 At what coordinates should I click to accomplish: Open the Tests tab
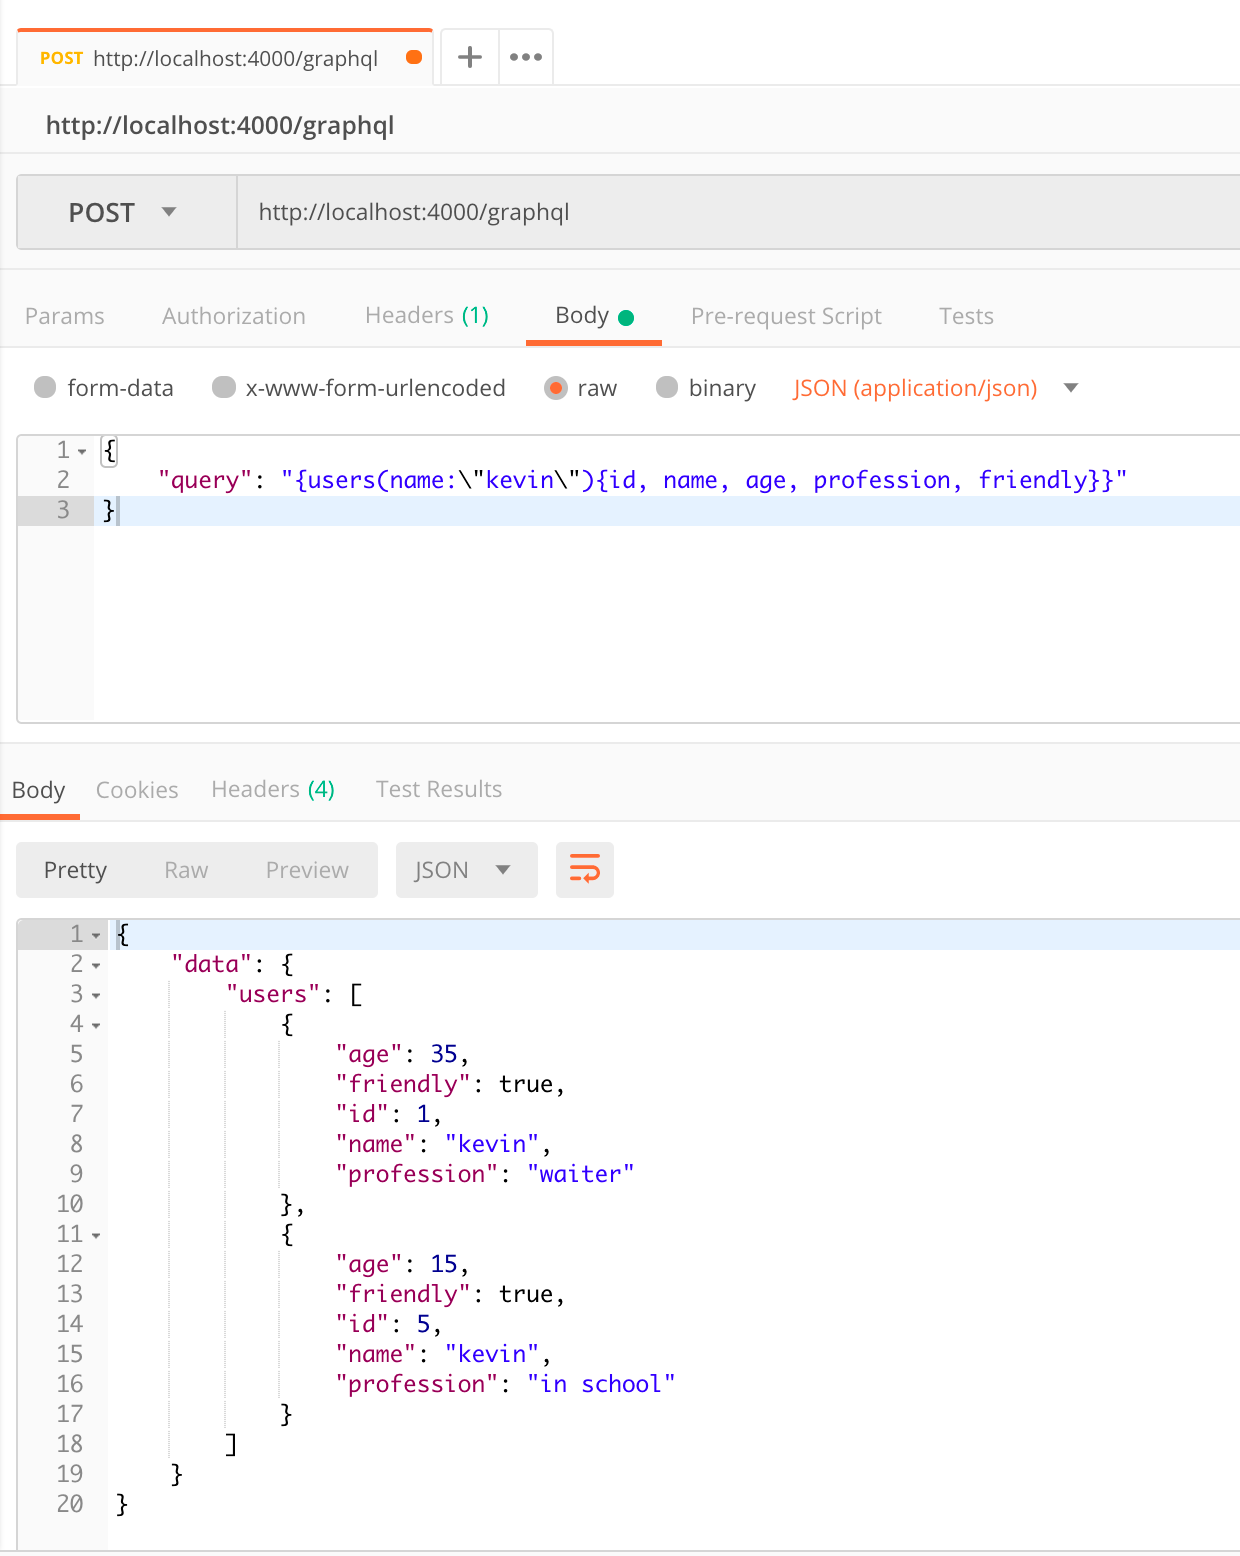point(965,315)
